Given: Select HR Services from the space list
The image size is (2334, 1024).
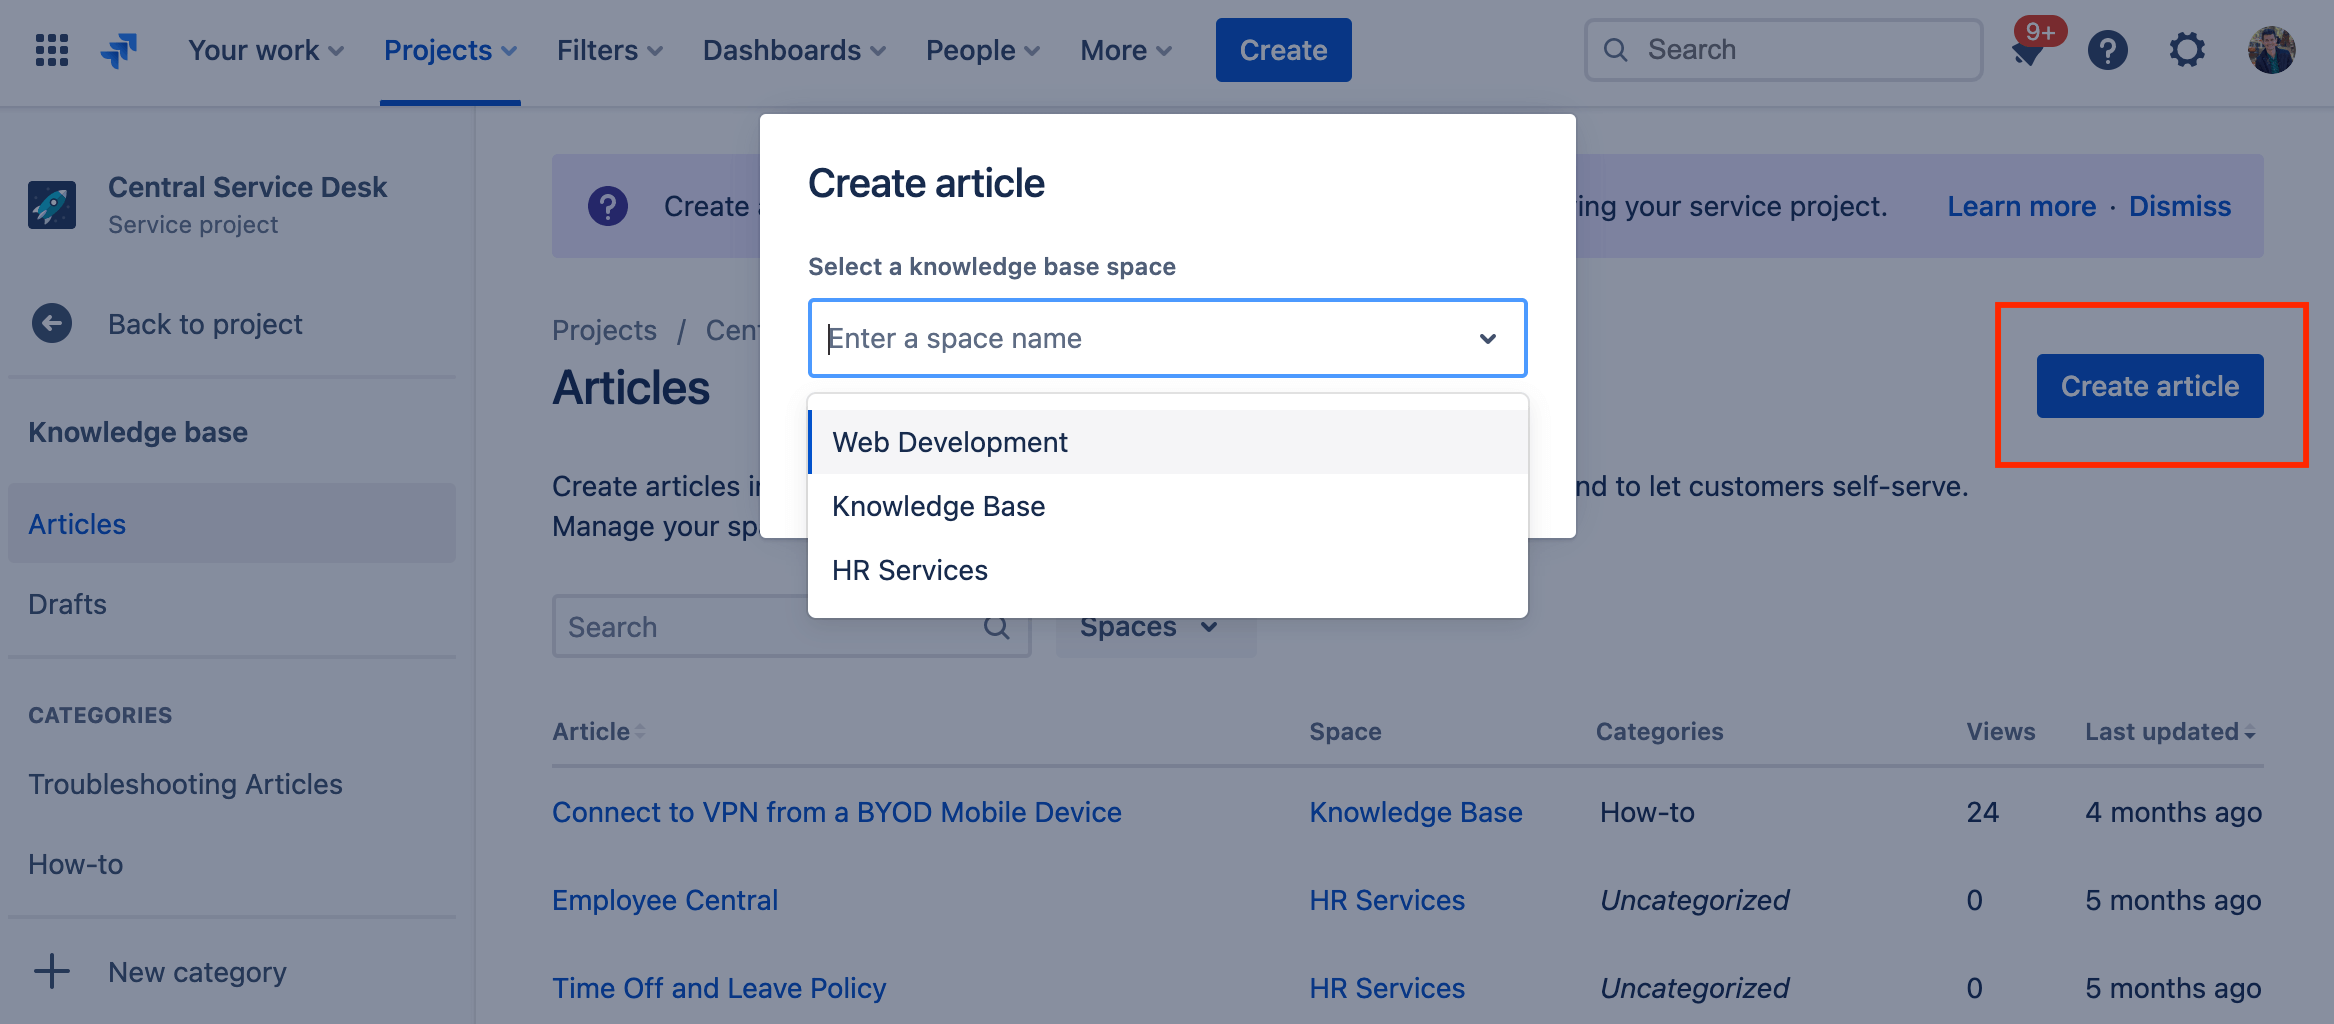Looking at the screenshot, I should (x=909, y=569).
